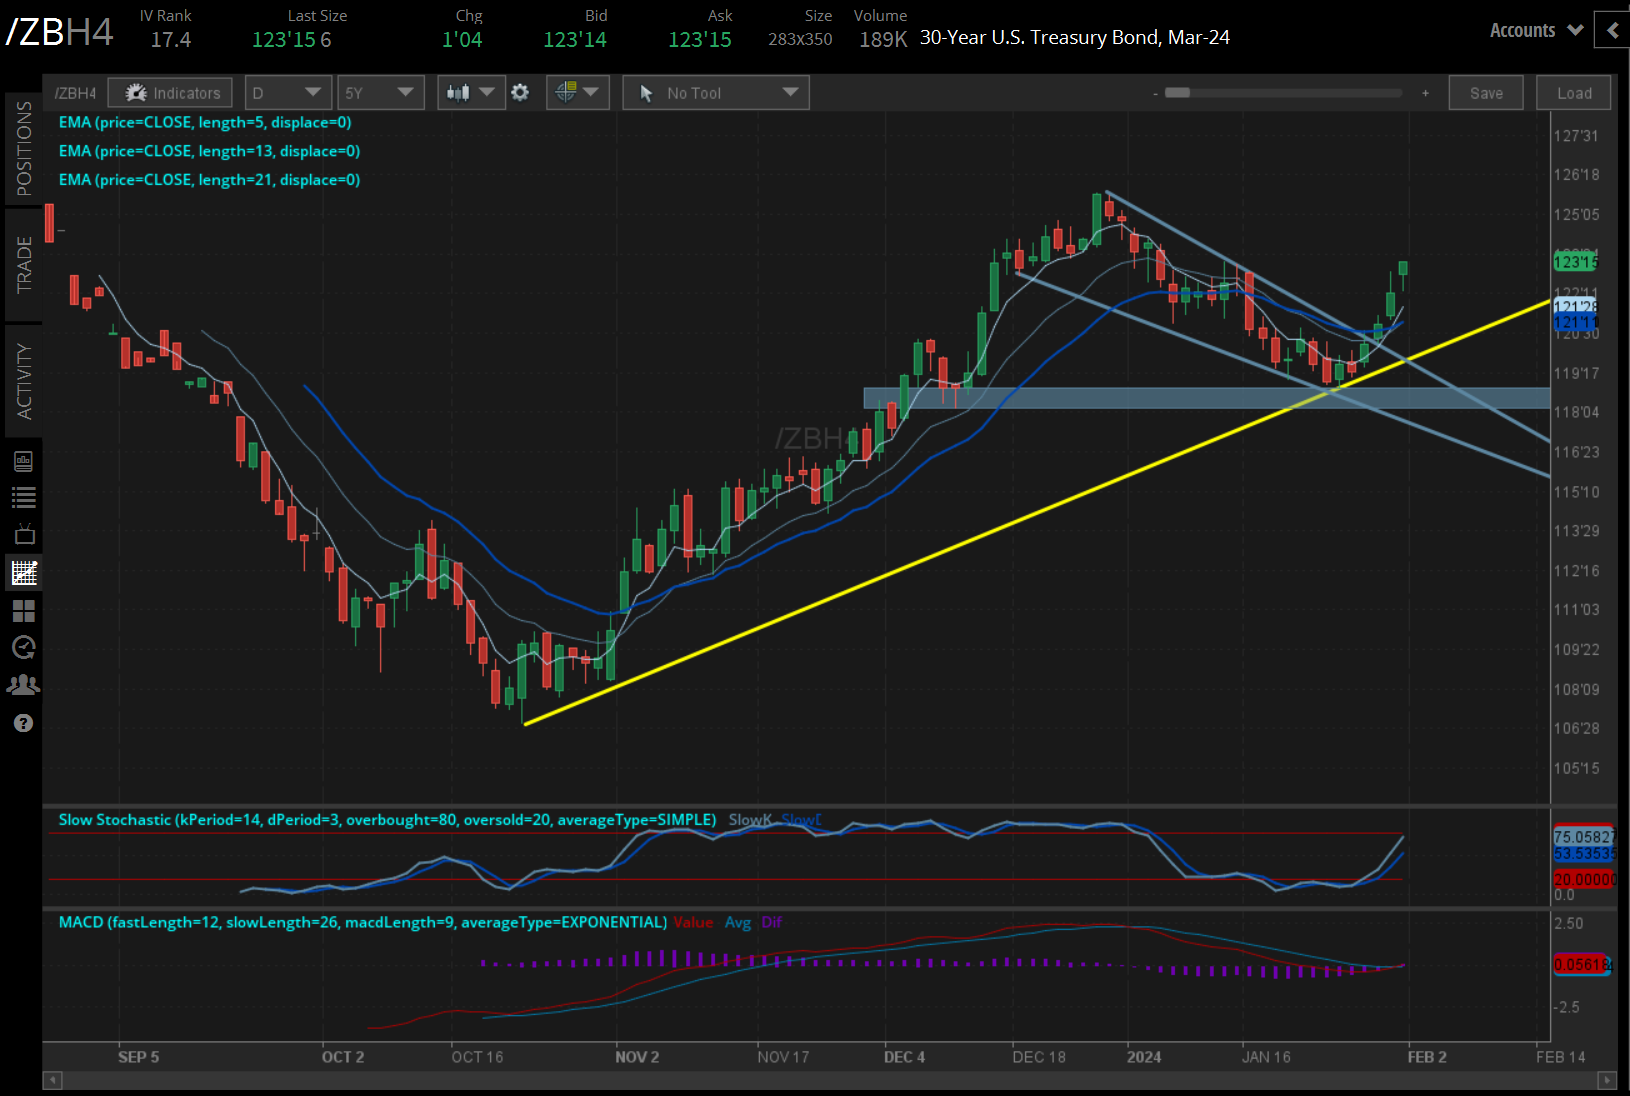
Task: Click the help question mark icon
Action: click(24, 723)
